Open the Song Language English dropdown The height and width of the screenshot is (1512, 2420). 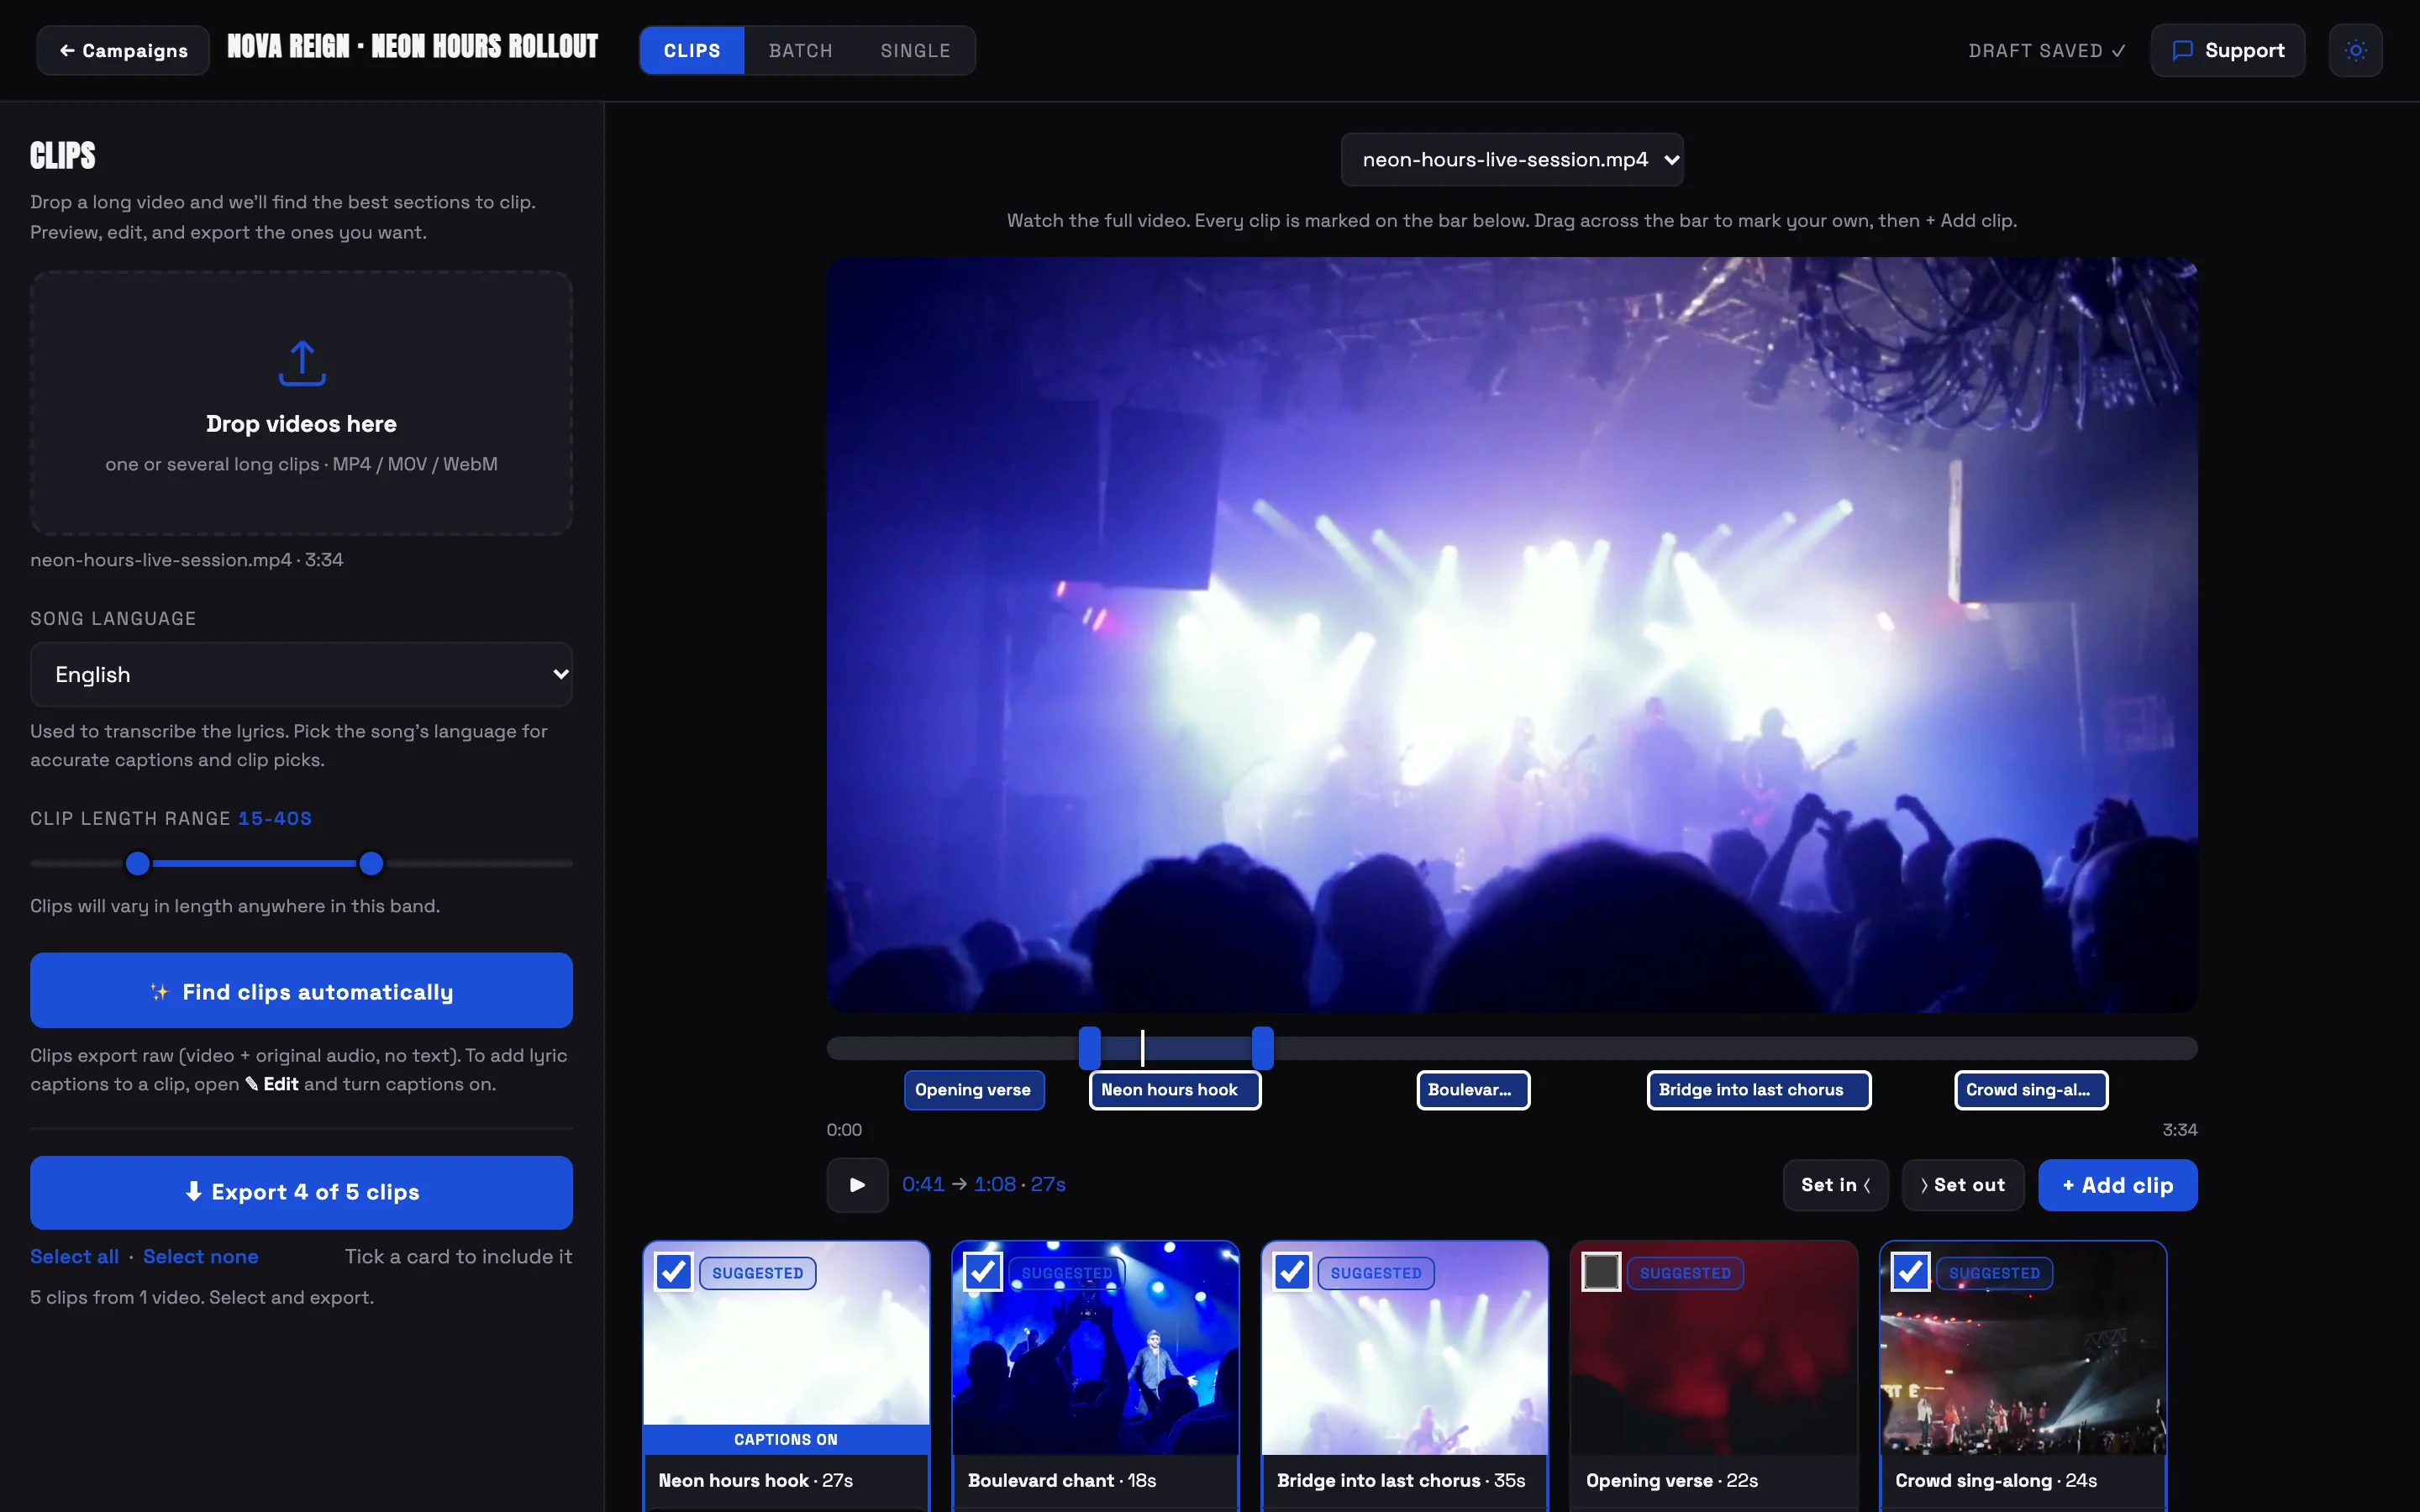pos(301,675)
